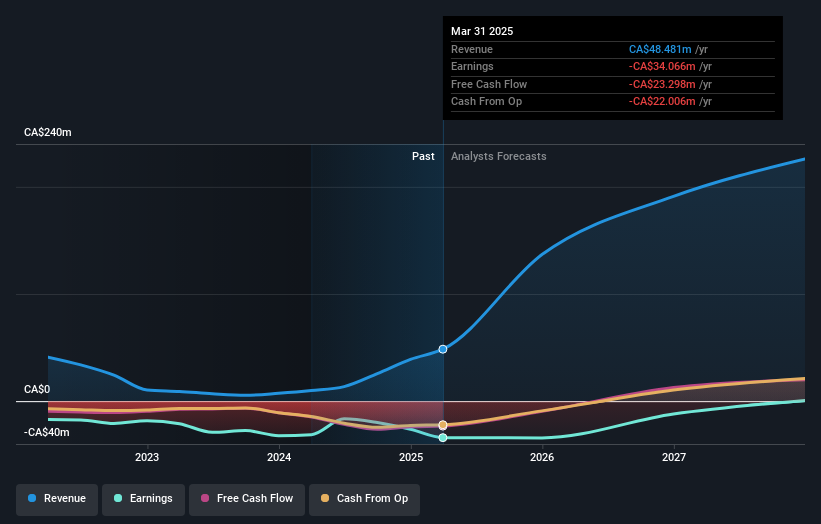821x524 pixels.
Task: Click the -CA$40m y-axis label
Action: 47,432
